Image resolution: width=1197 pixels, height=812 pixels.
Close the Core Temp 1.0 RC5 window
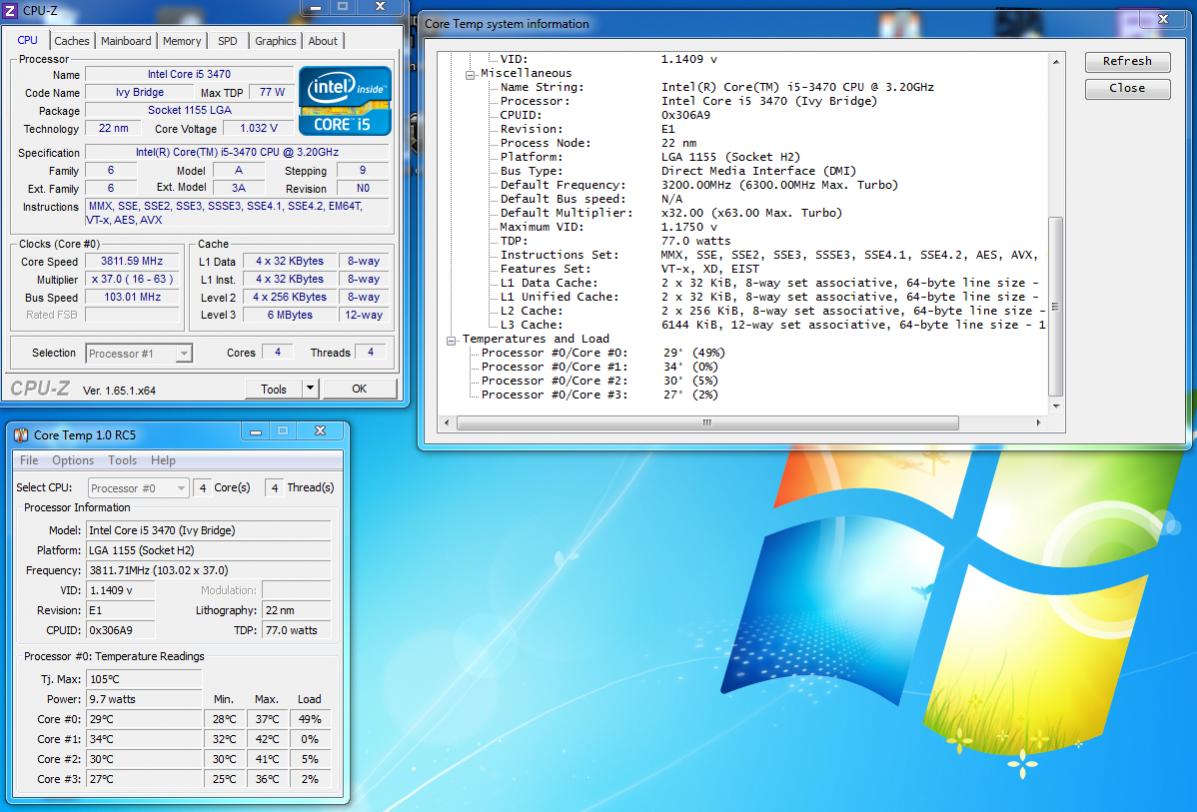click(x=321, y=431)
